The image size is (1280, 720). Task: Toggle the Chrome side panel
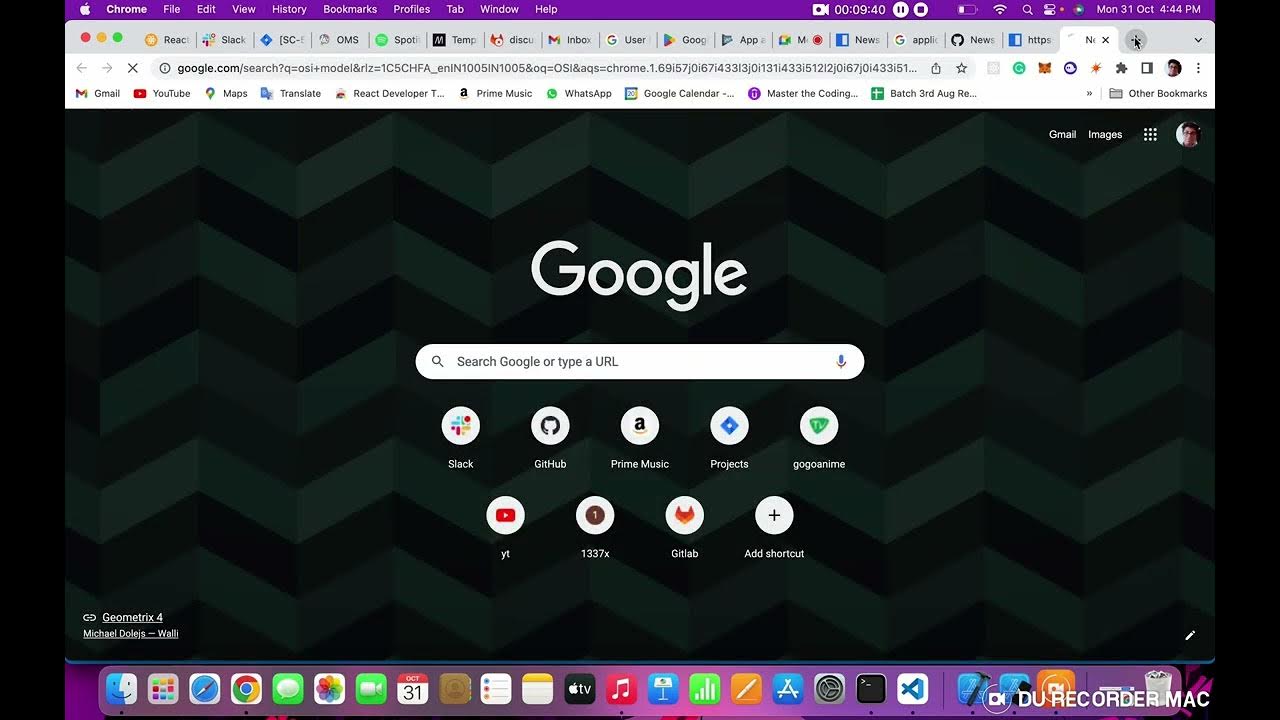pyautogui.click(x=1147, y=68)
